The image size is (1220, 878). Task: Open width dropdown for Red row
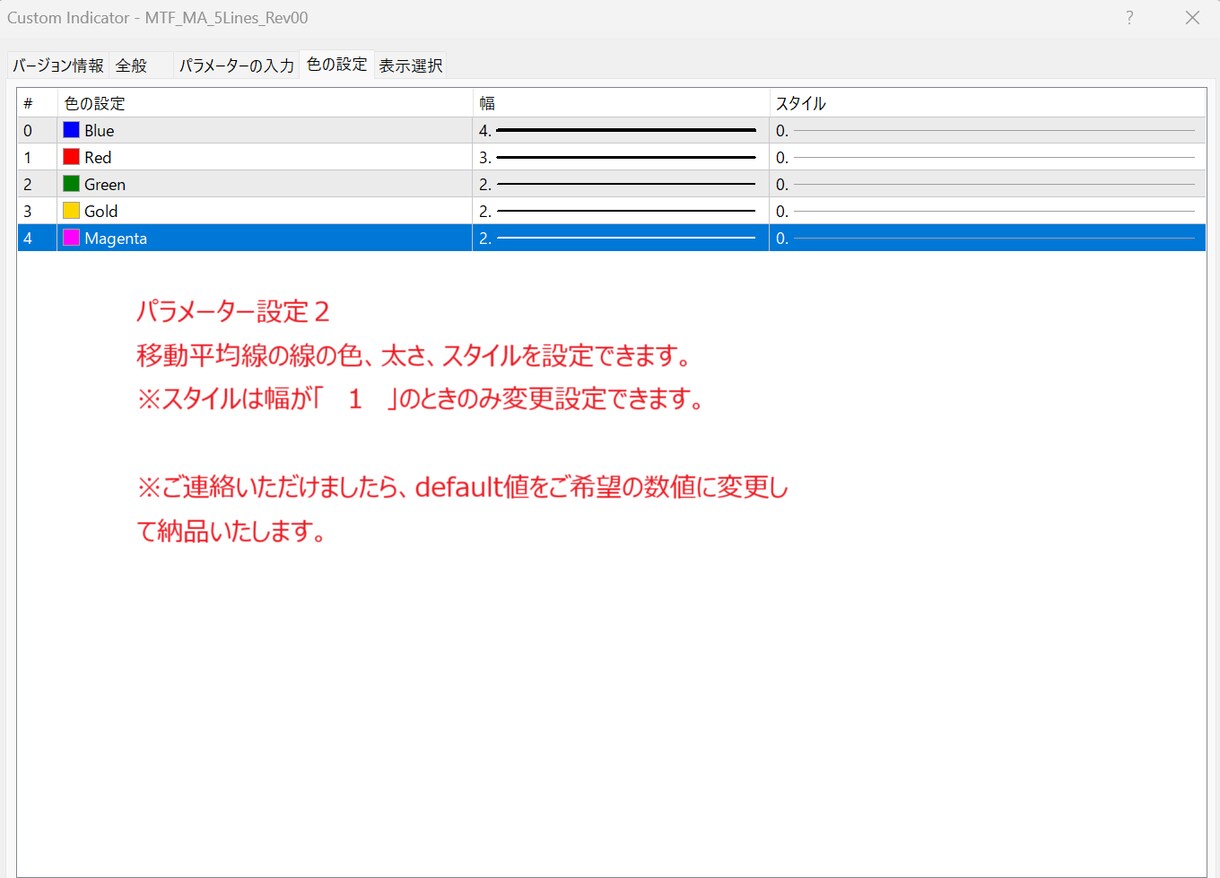pos(621,157)
